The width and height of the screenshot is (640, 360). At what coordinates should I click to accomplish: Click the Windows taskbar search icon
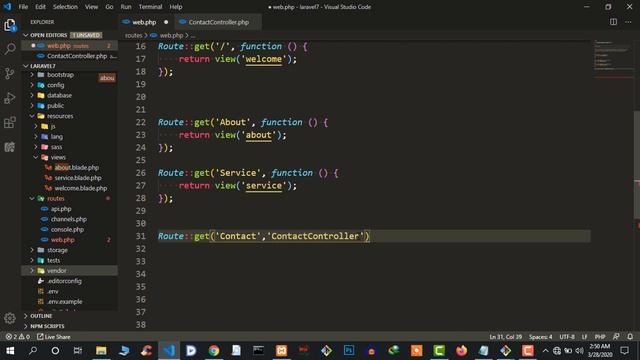click(x=33, y=351)
